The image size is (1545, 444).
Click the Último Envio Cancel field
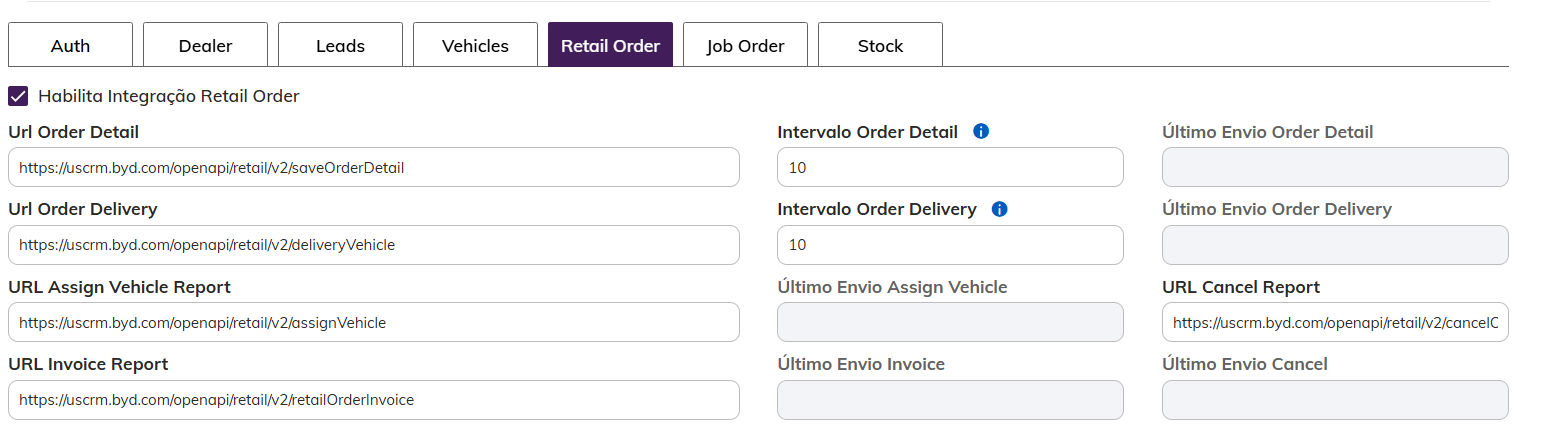(1335, 400)
